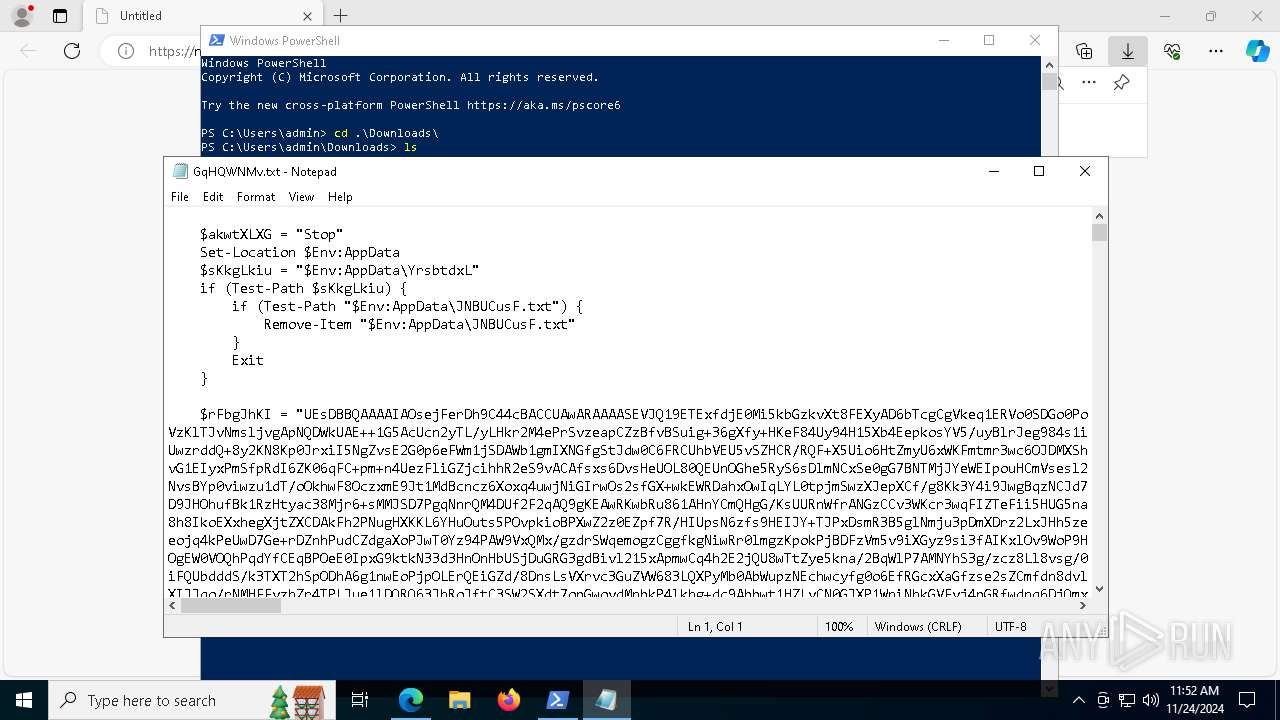Screen dimensions: 1280x720
Task: Click Notepad horizontal scroll right arrow
Action: pos(1083,605)
